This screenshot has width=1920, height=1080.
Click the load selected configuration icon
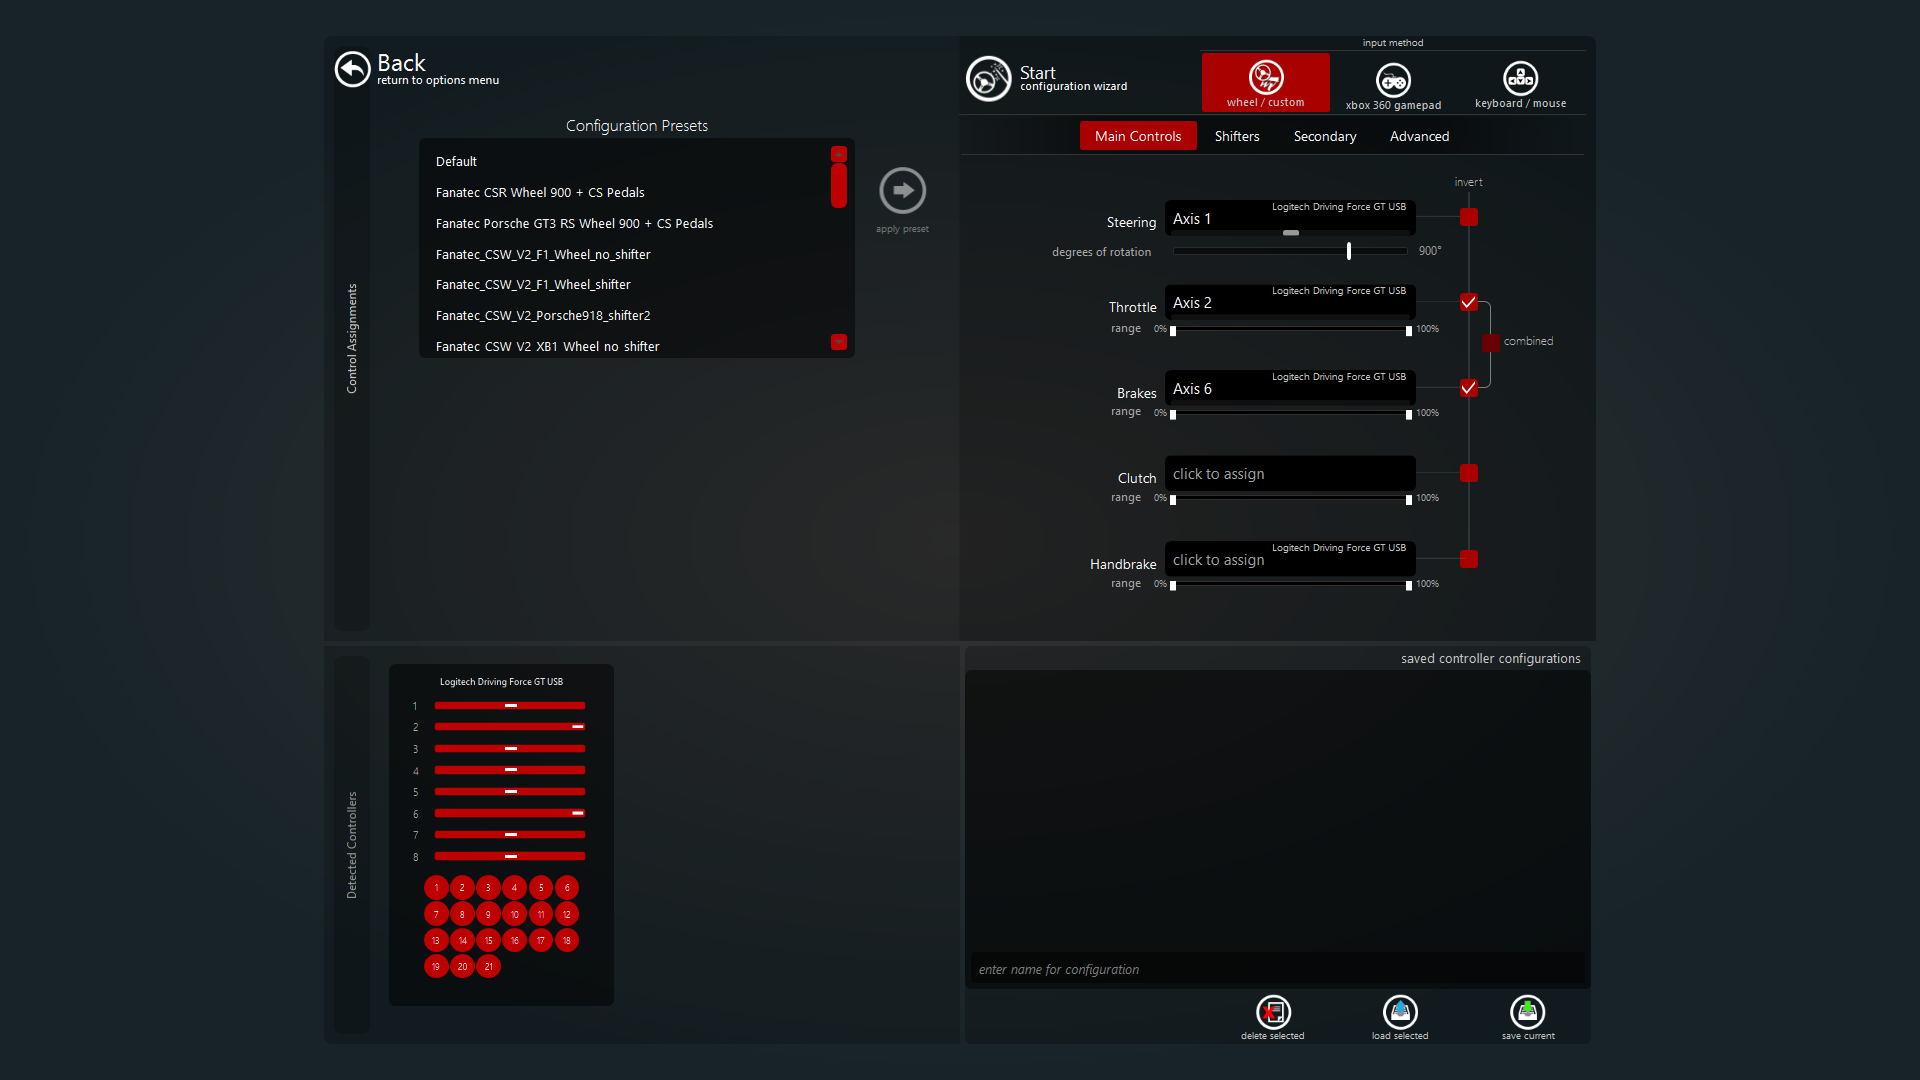click(x=1400, y=1012)
